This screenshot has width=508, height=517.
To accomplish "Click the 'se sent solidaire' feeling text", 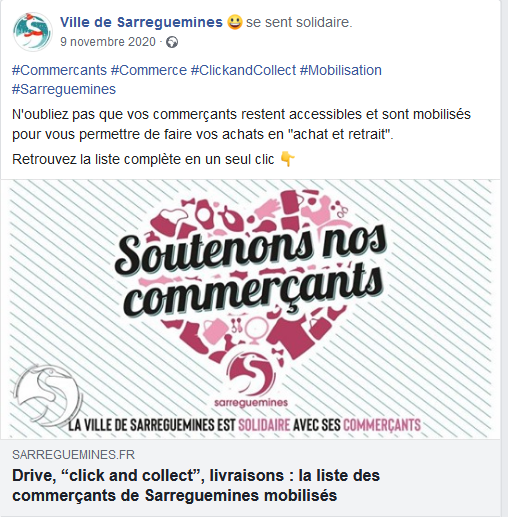I will point(299,22).
